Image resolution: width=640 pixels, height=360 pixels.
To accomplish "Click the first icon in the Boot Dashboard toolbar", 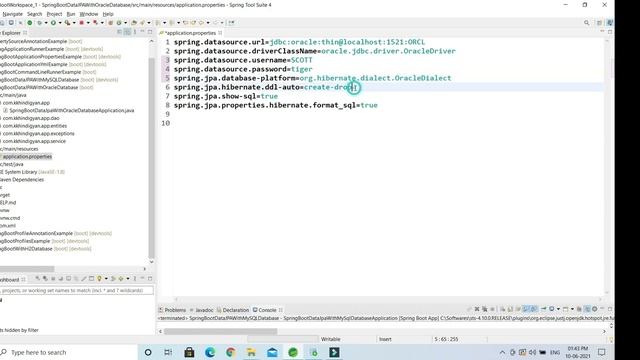I will [x=37, y=278].
